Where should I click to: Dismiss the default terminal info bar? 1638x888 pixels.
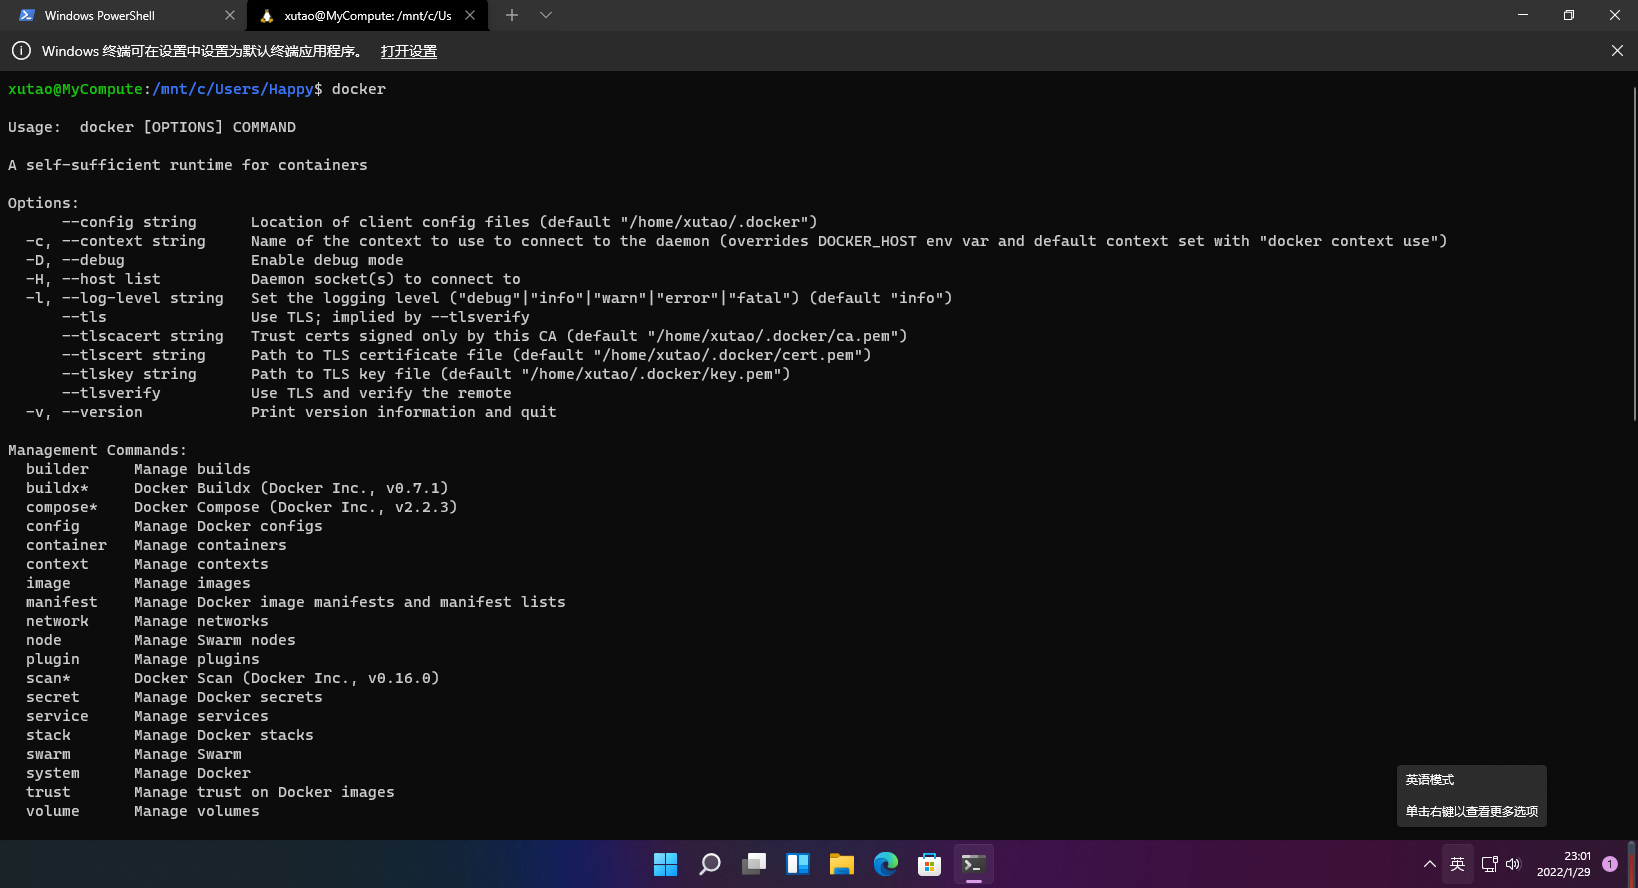(x=1617, y=51)
